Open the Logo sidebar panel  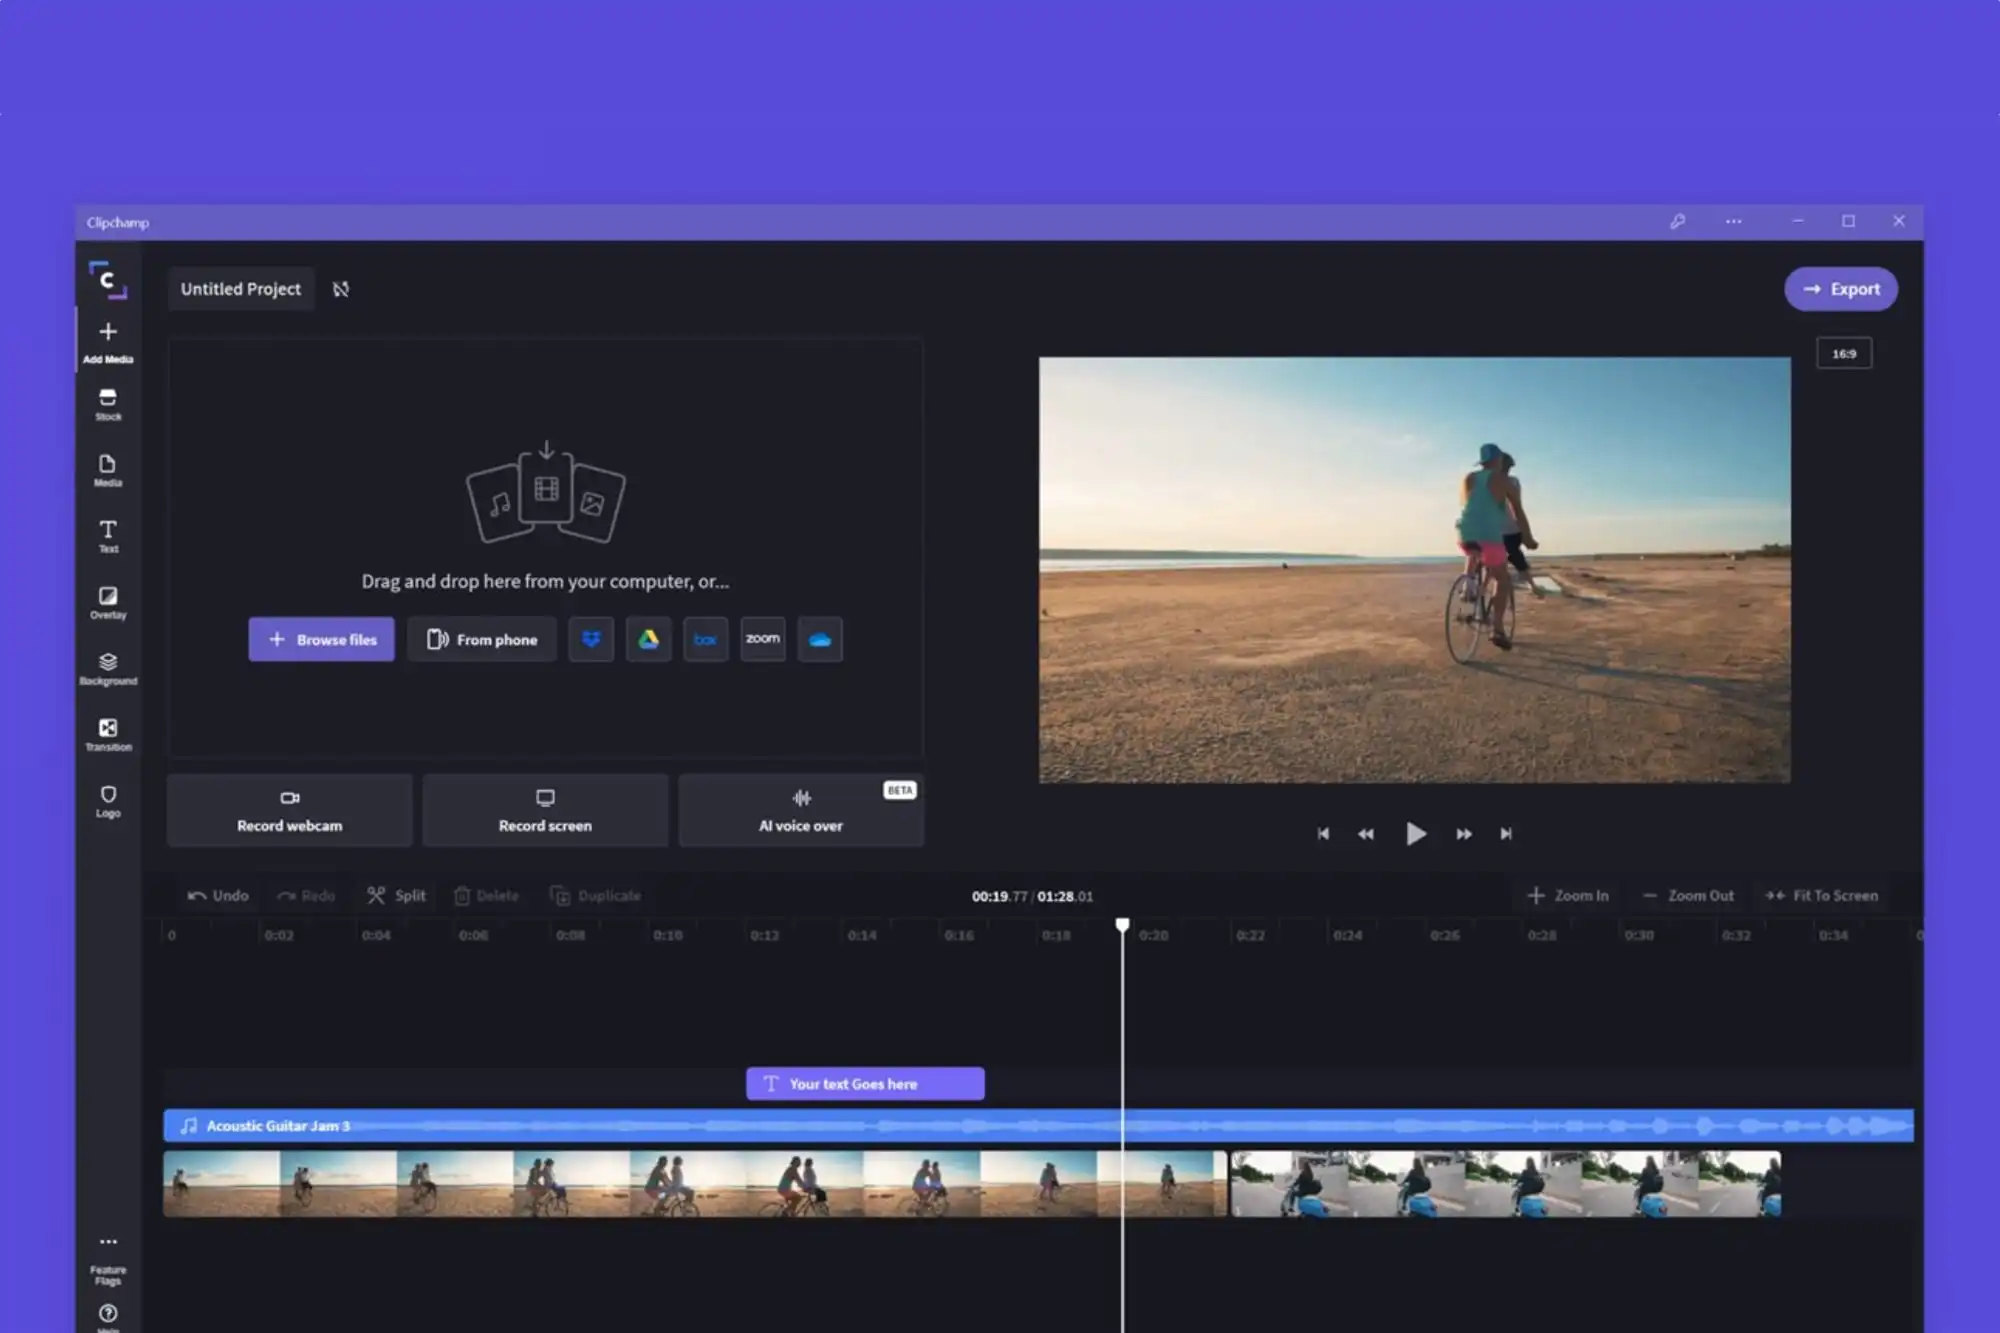108,801
